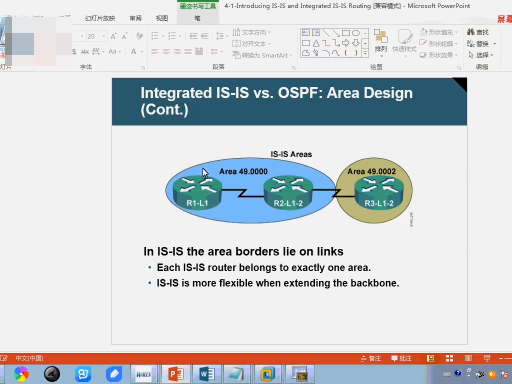This screenshot has width=512, height=384.
Task: Center the paragraph text
Action: click(x=166, y=51)
